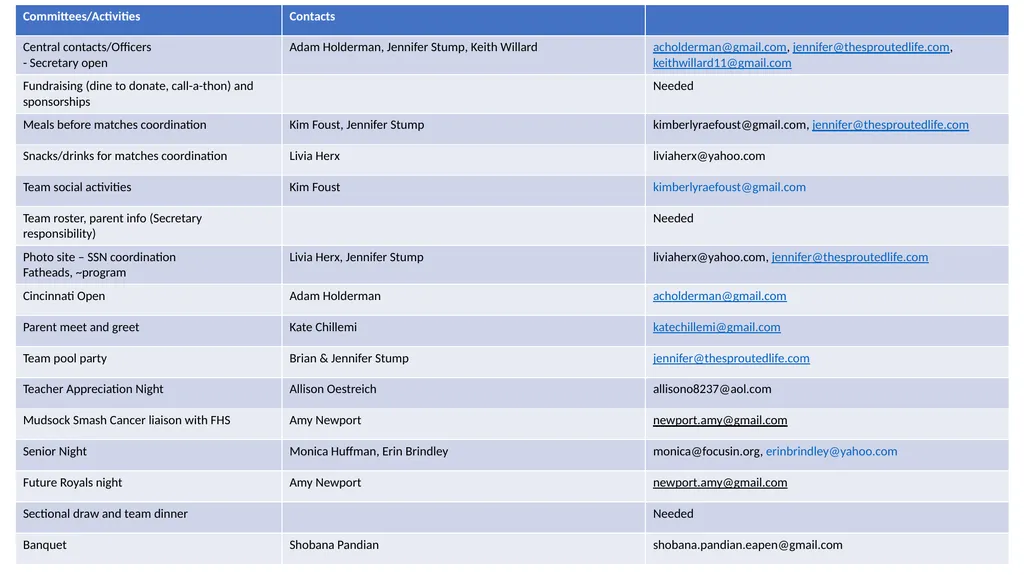Click the 'Central contacts/Officers' cell
The image size is (1024, 575).
pos(149,55)
